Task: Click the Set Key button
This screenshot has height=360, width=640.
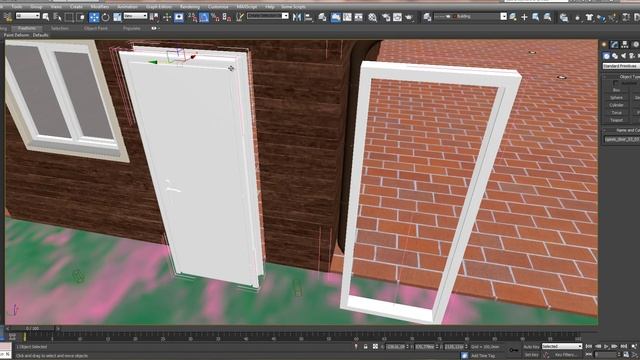Action: point(531,355)
